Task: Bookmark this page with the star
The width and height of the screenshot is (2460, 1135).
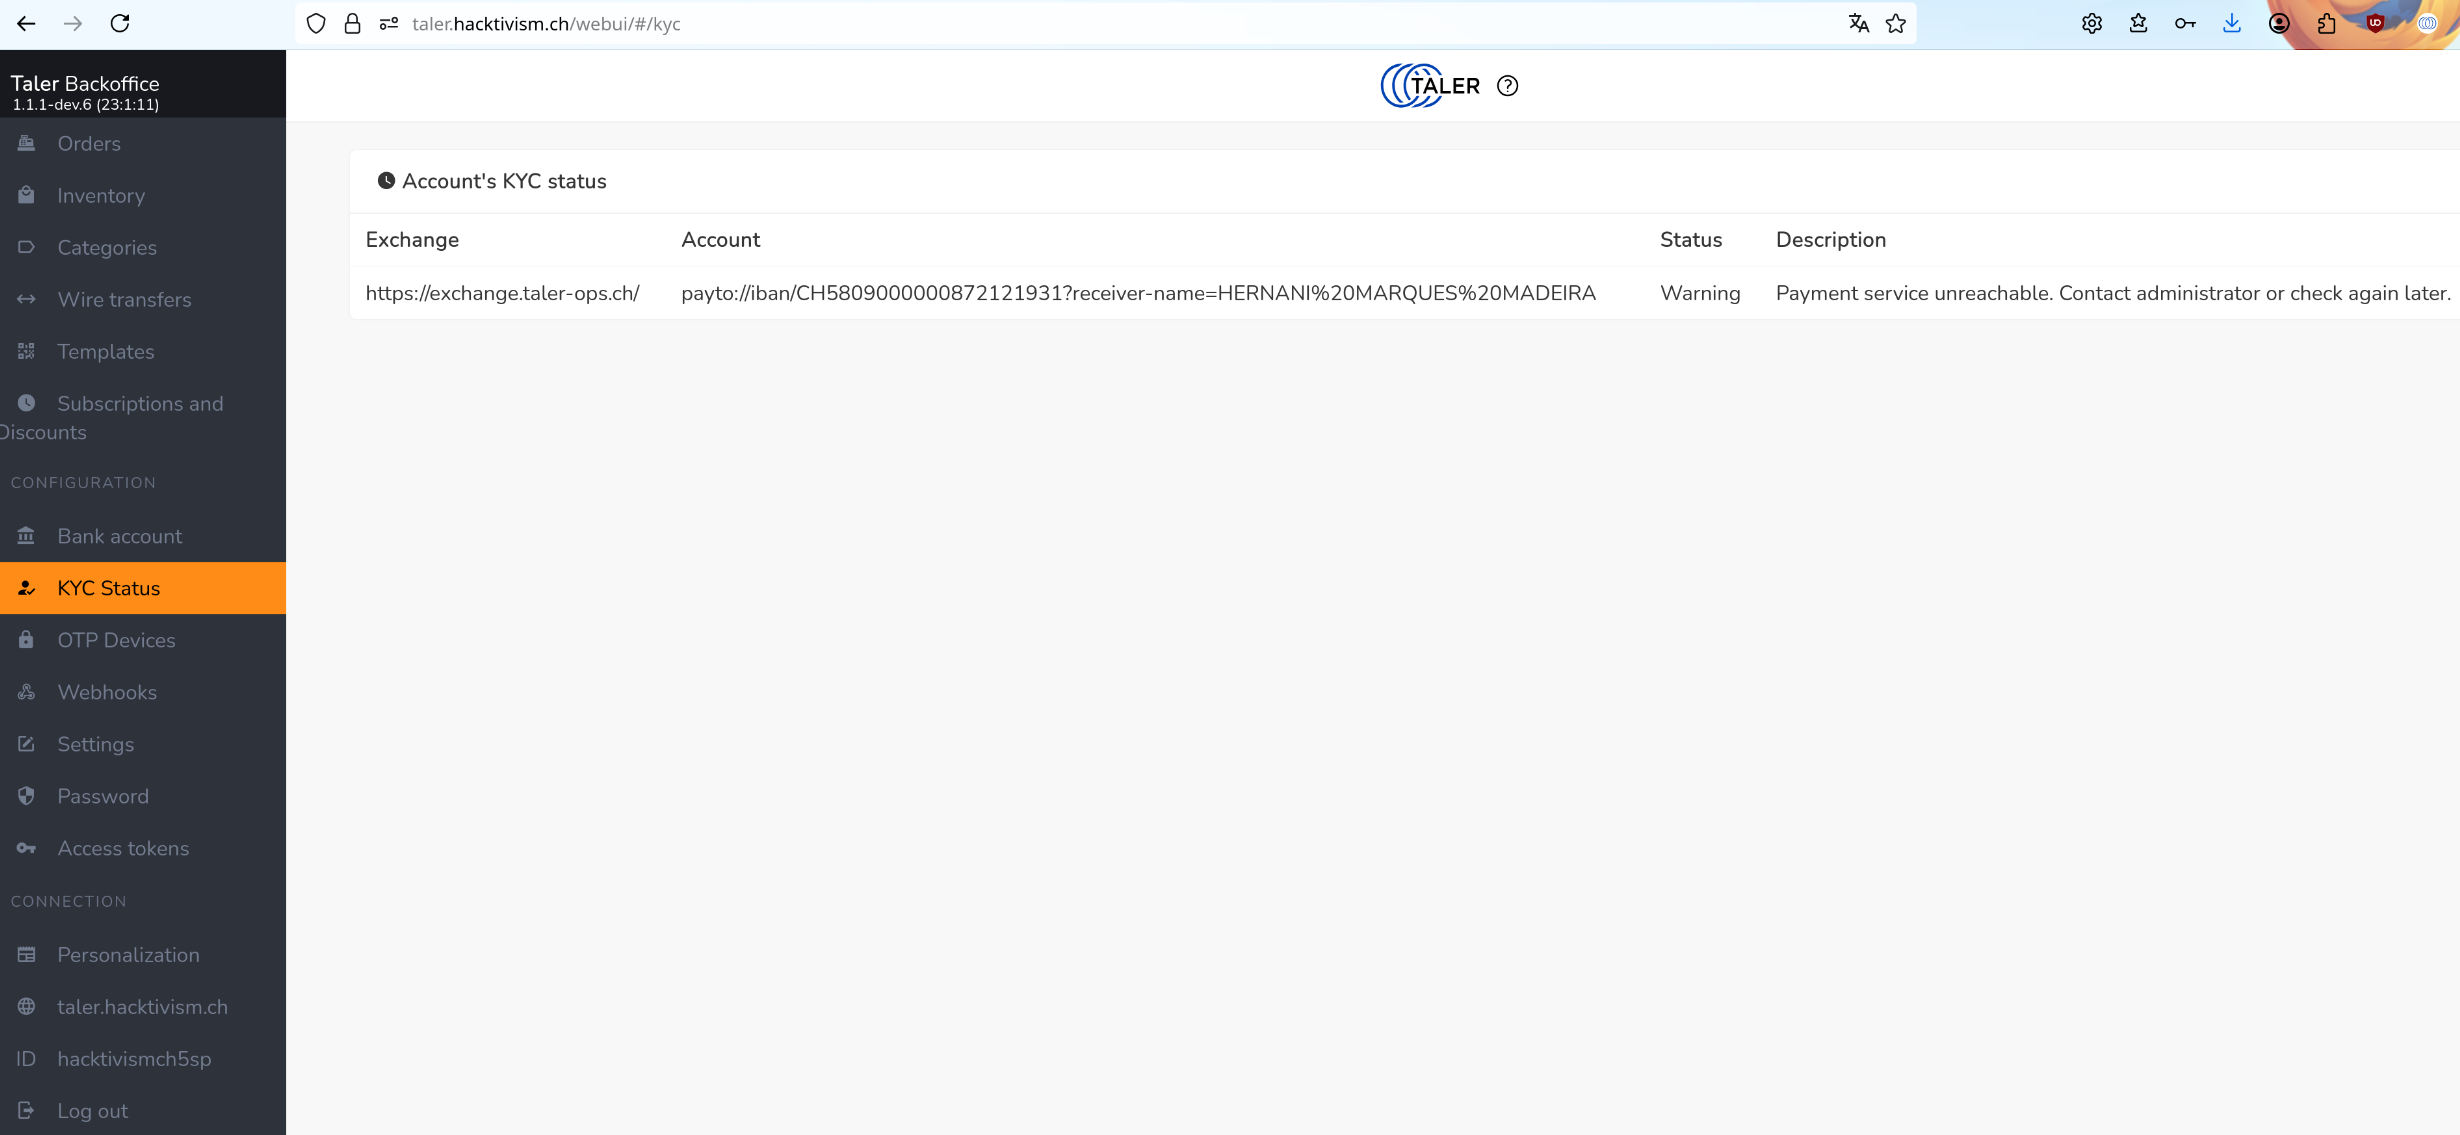Action: pyautogui.click(x=1896, y=24)
